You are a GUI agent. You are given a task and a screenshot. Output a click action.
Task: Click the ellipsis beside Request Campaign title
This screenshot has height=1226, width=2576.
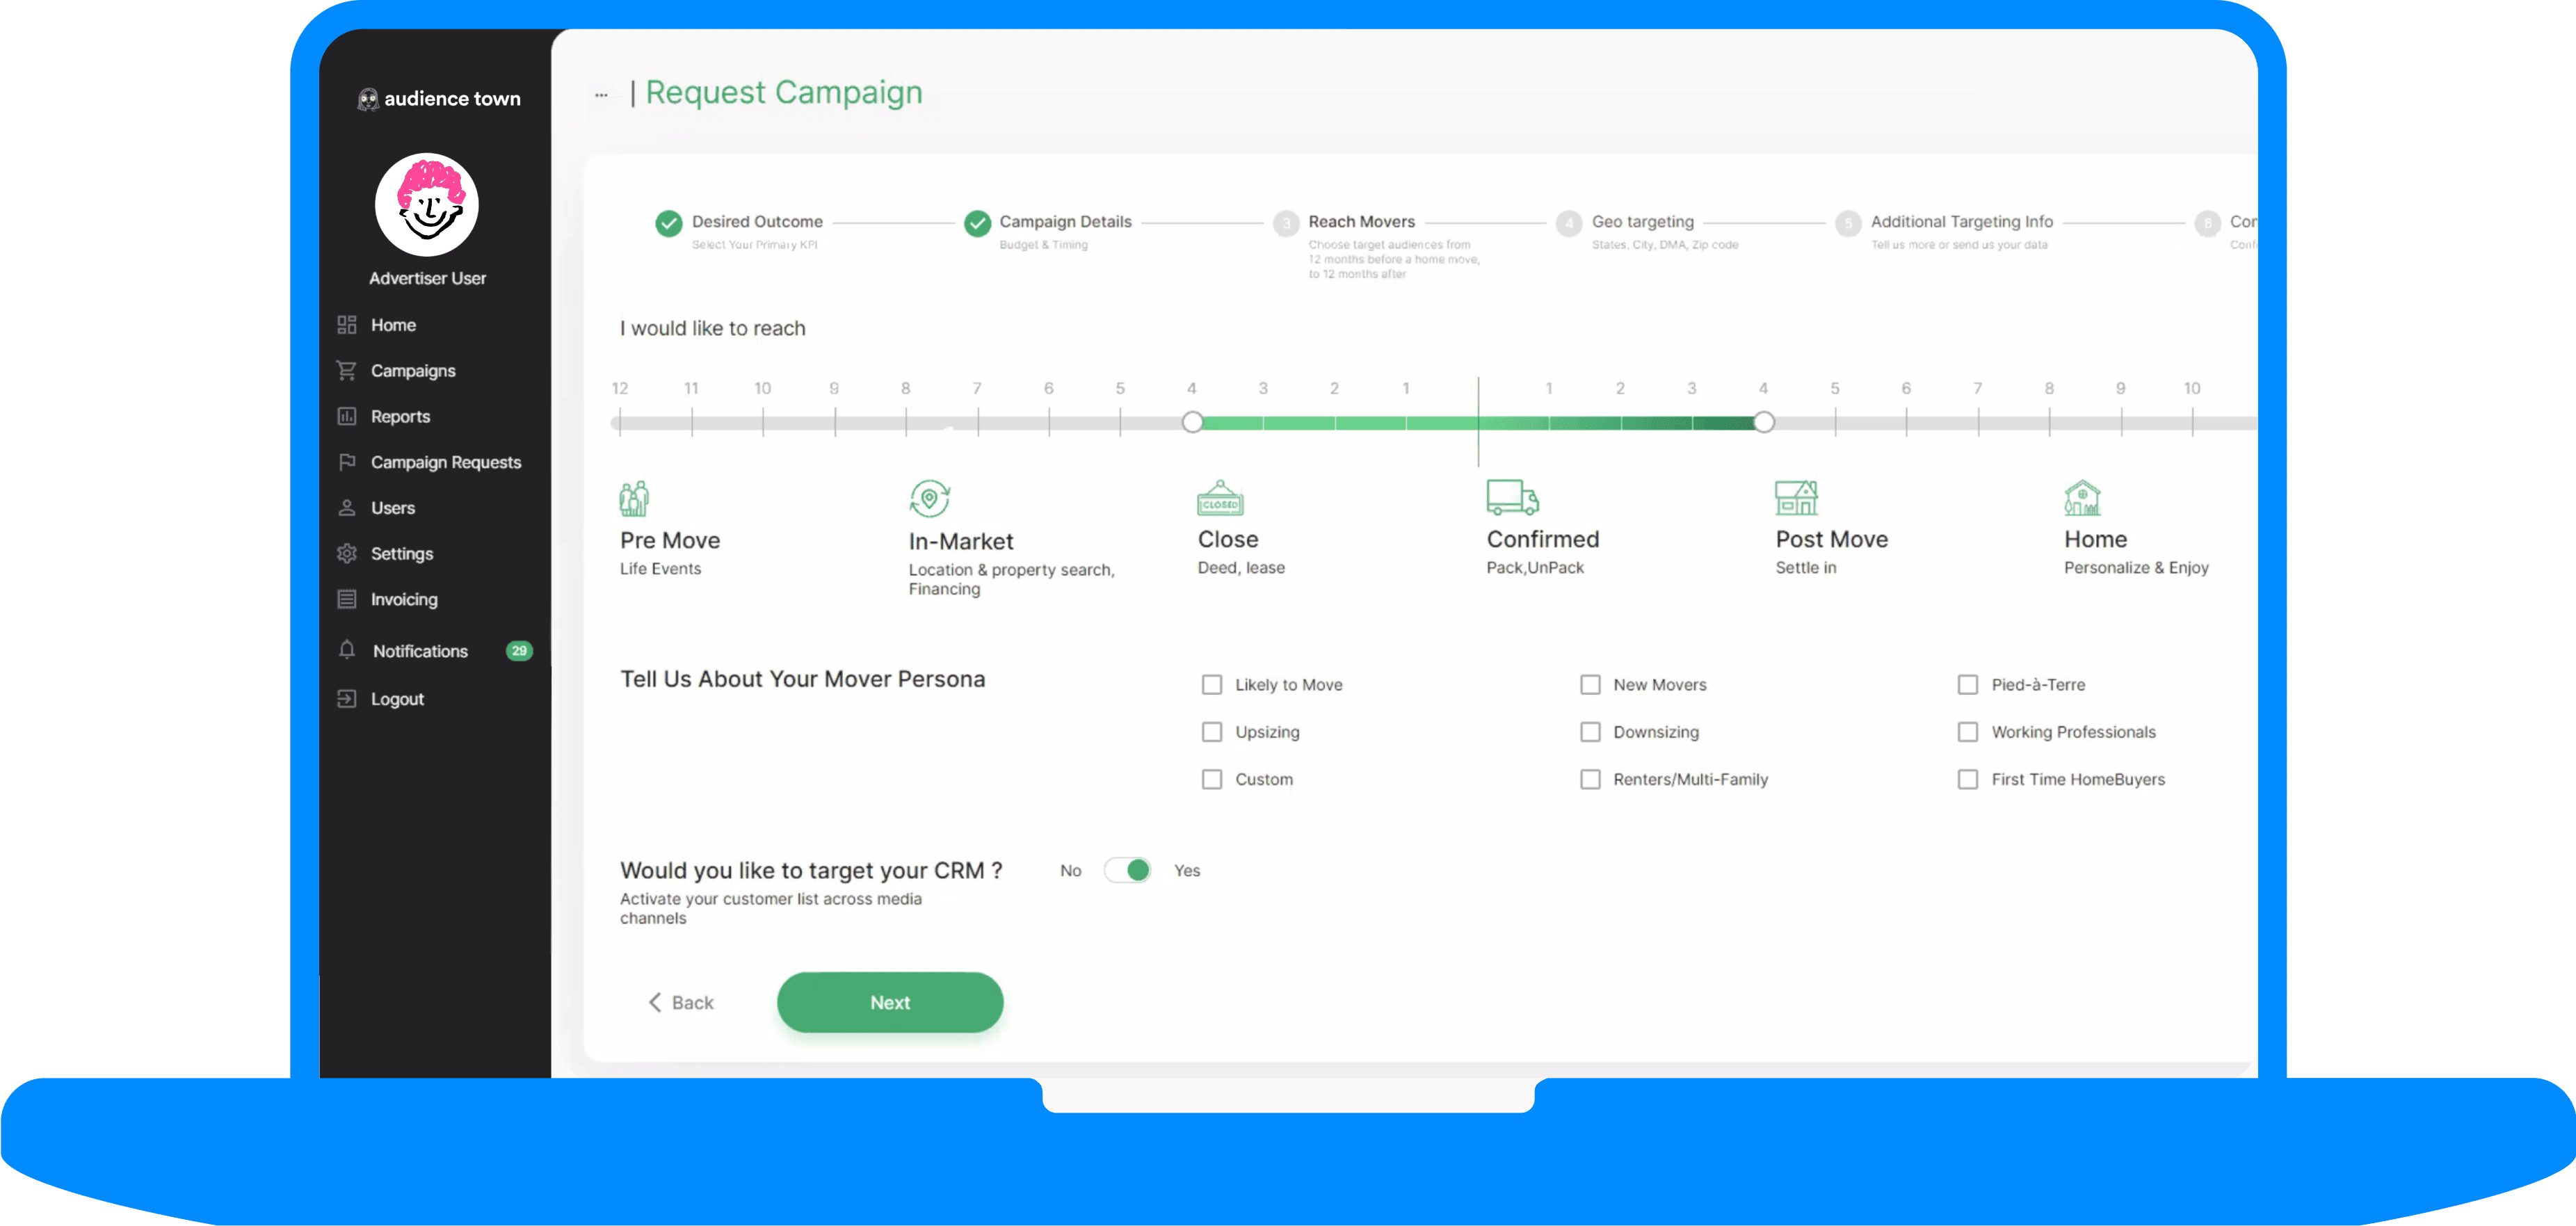click(601, 95)
